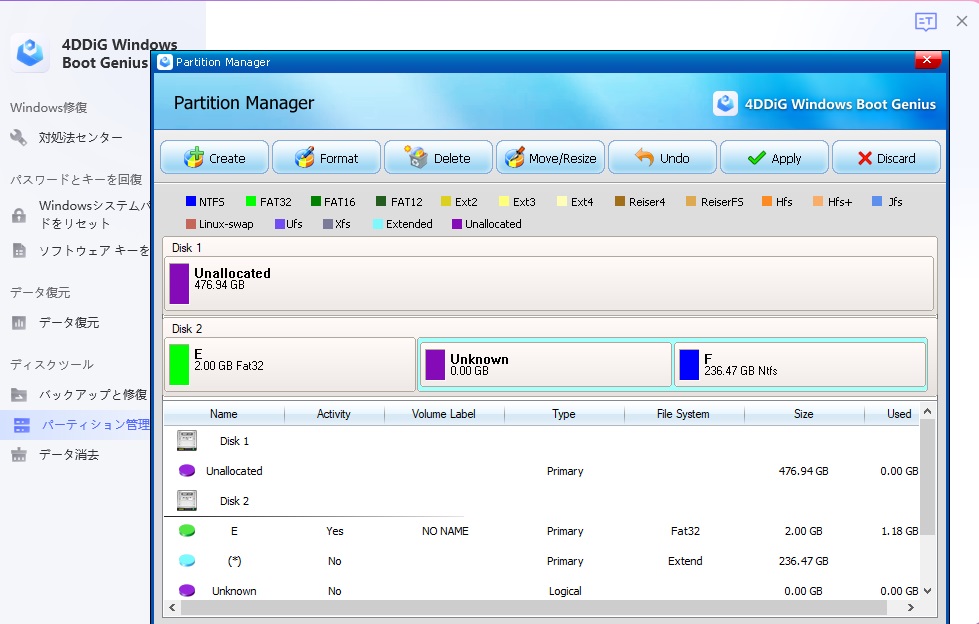This screenshot has width=979, height=624.
Task: Close the Partition Manager dialog
Action: pyautogui.click(x=927, y=60)
